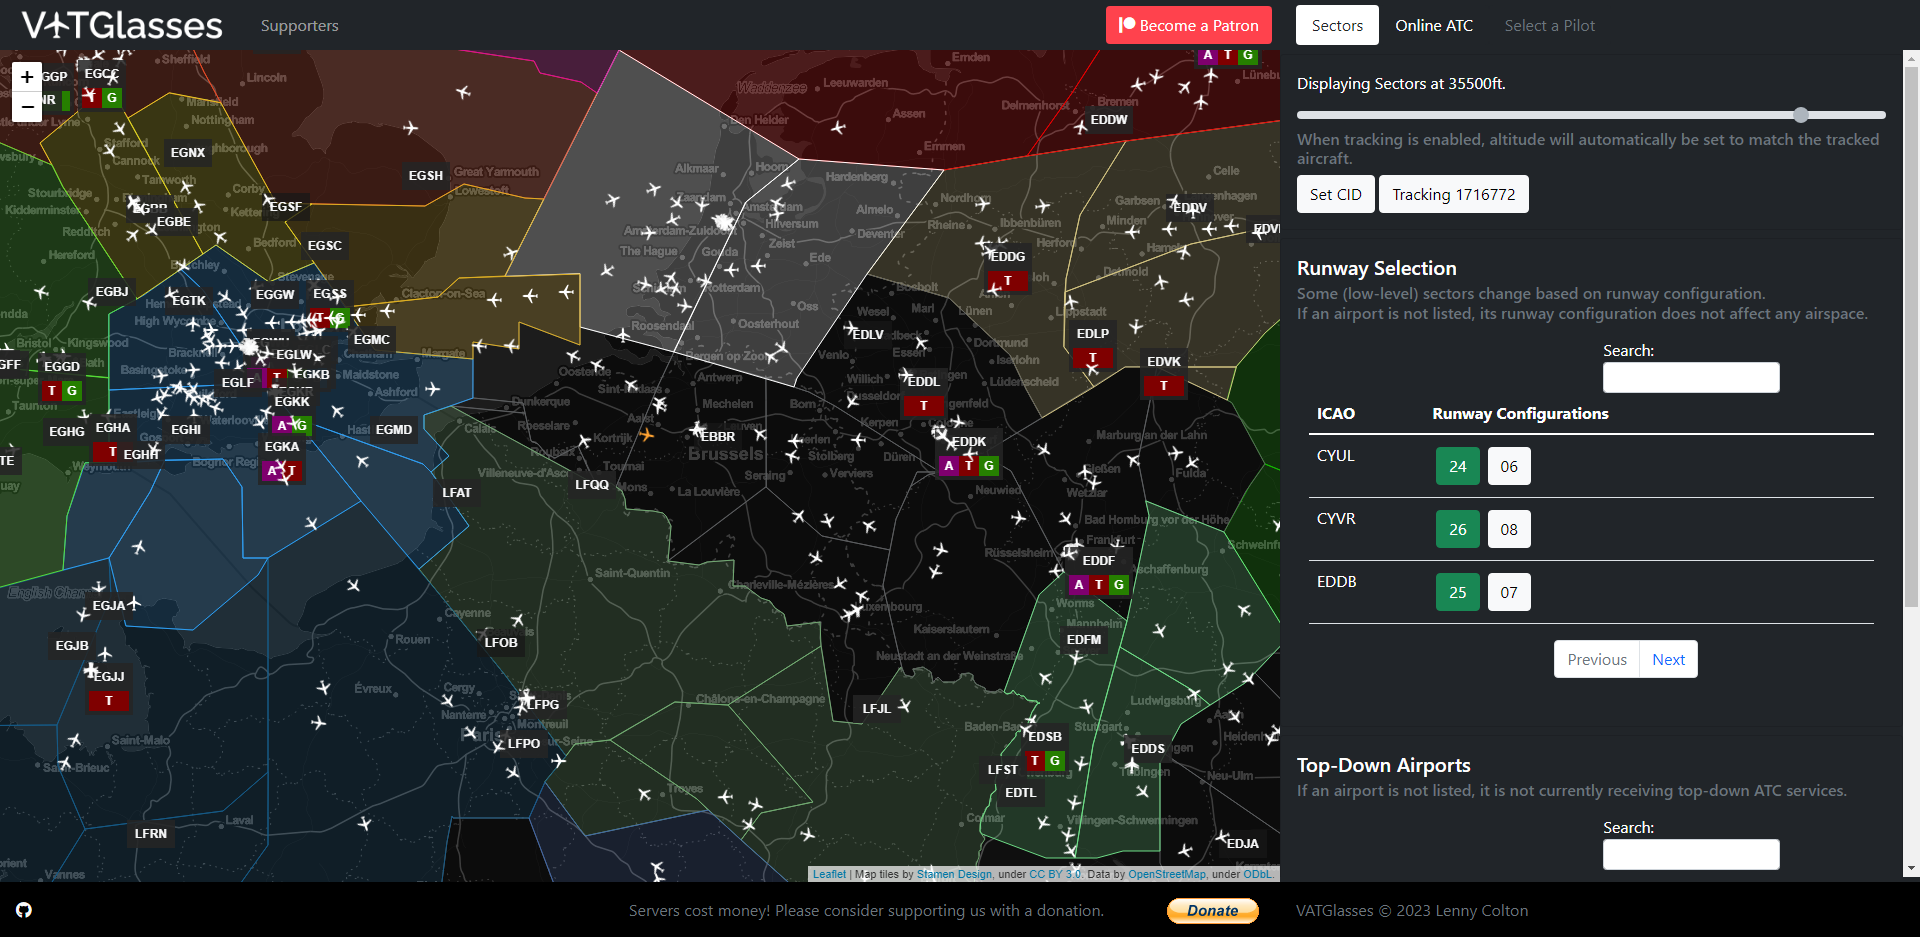Open the GitHub icon link

click(x=24, y=910)
